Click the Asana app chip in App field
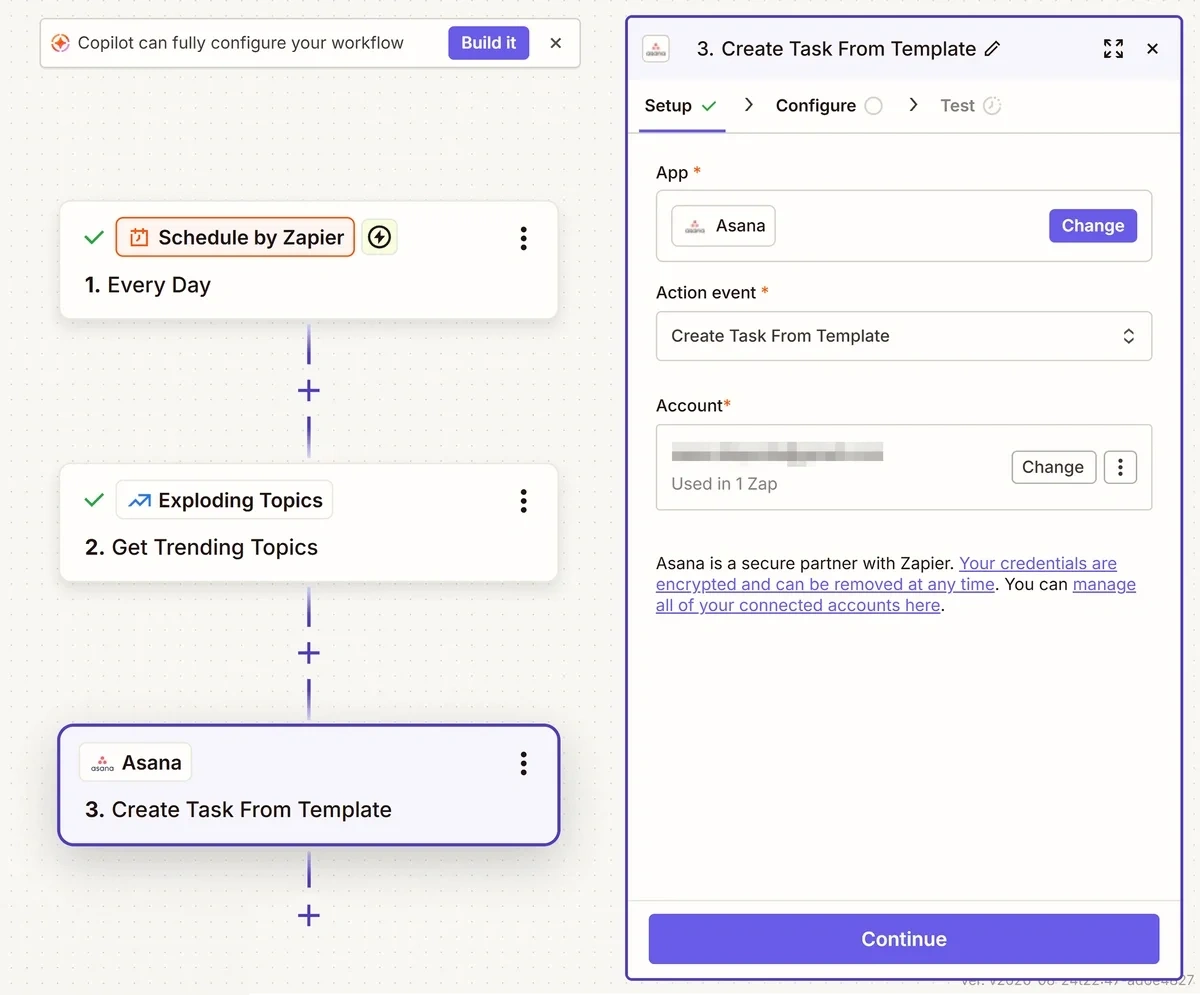The width and height of the screenshot is (1200, 995). 723,226
